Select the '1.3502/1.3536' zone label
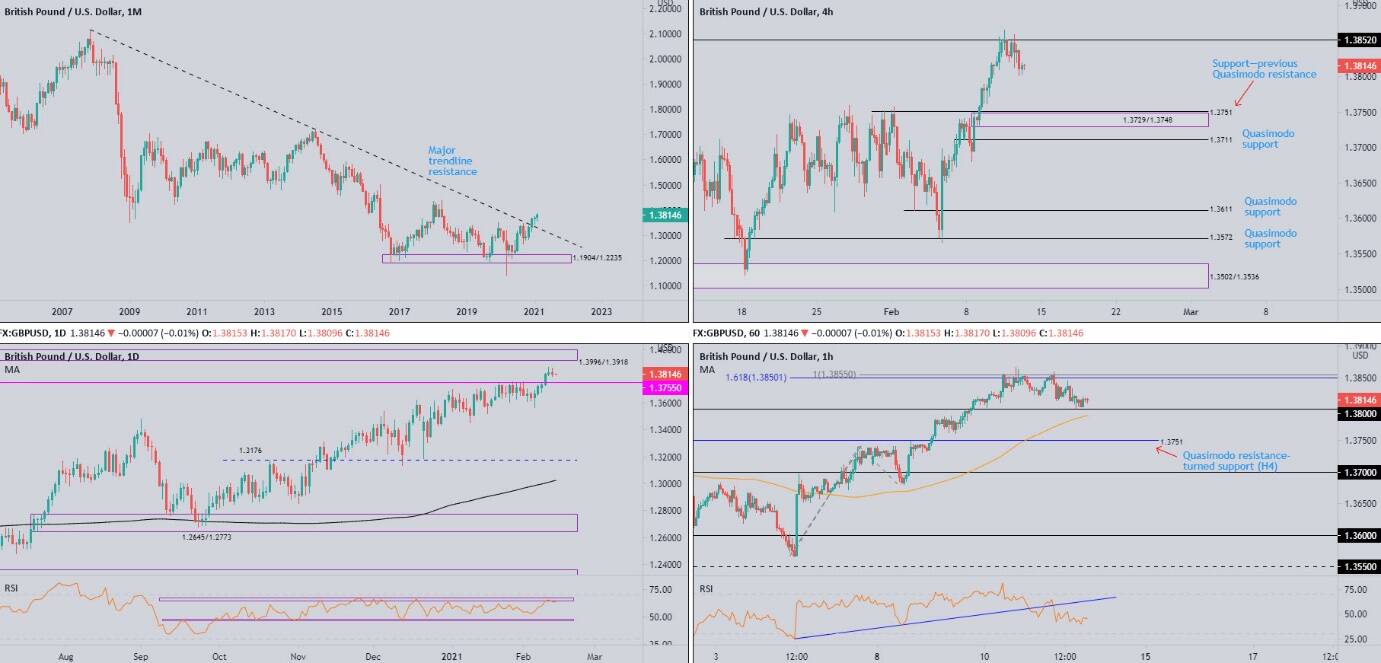 click(1235, 276)
